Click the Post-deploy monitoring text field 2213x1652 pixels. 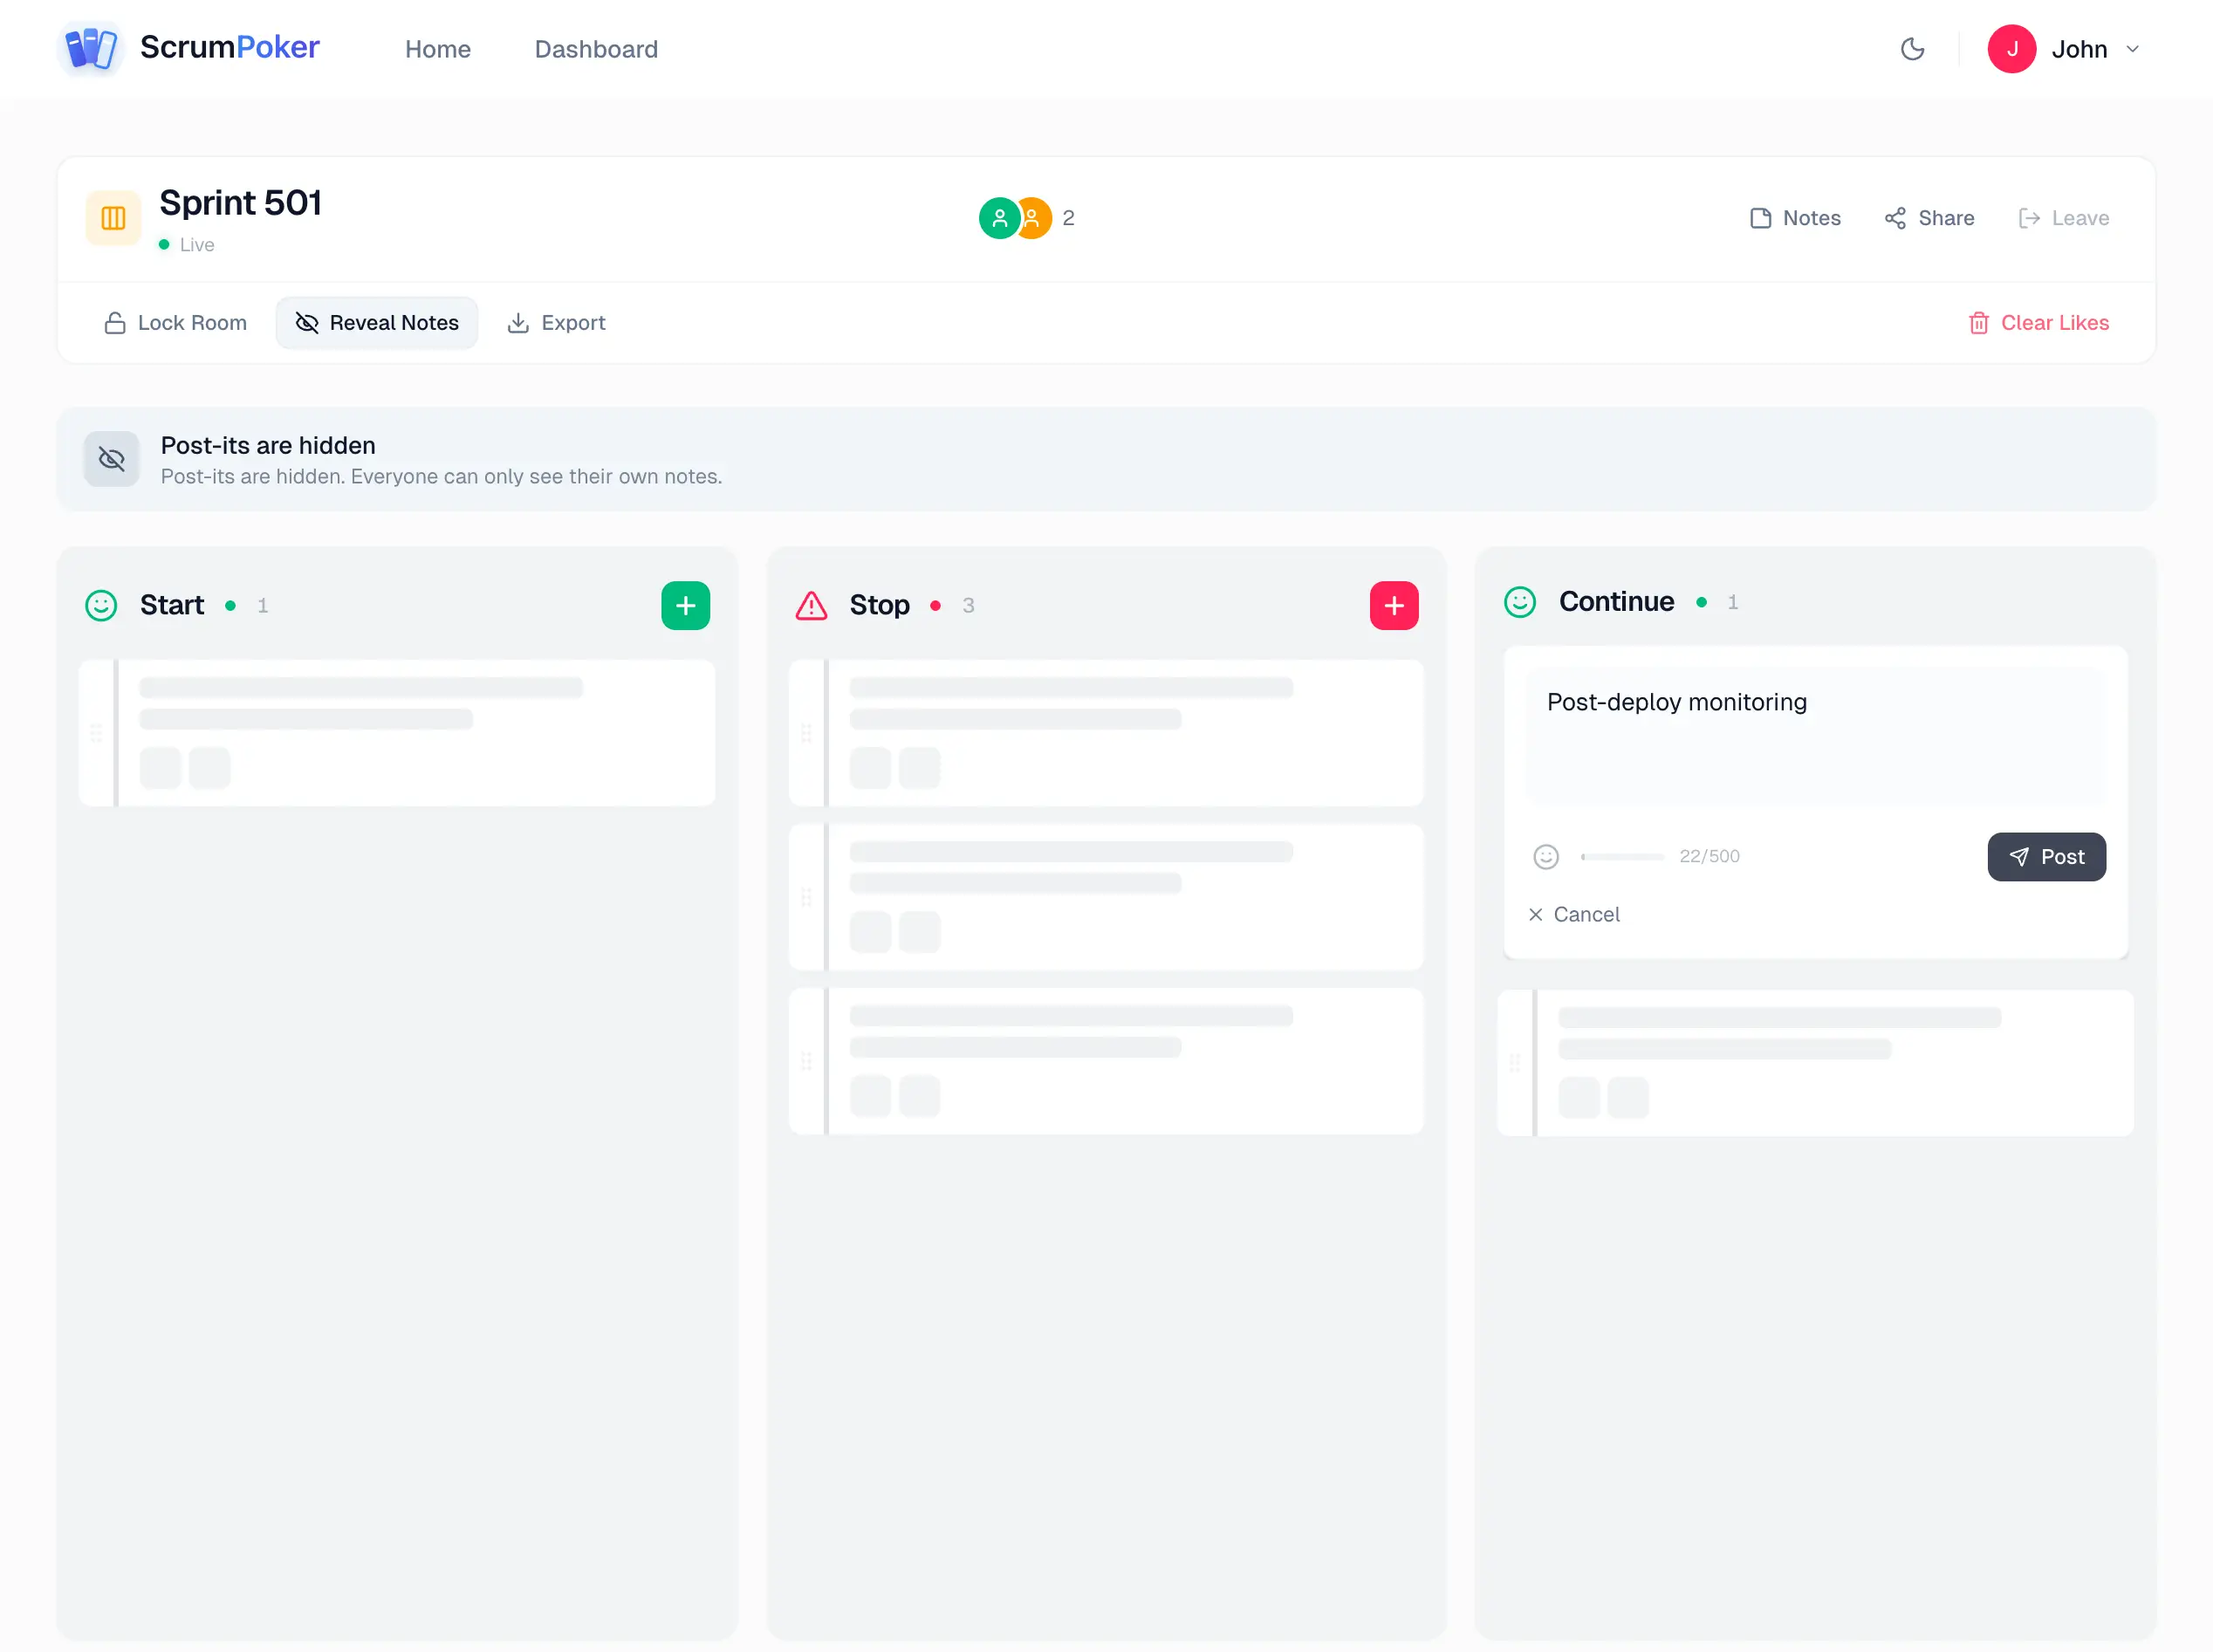pyautogui.click(x=1814, y=735)
